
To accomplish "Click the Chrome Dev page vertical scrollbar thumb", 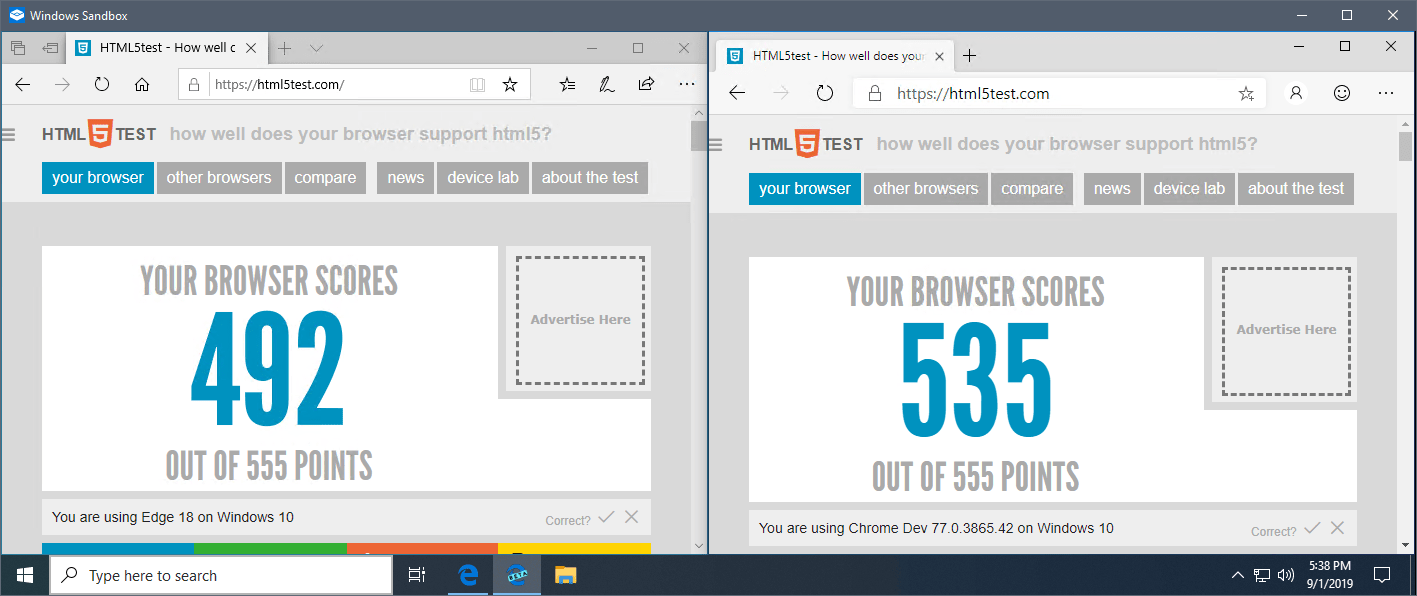I will [x=1405, y=147].
